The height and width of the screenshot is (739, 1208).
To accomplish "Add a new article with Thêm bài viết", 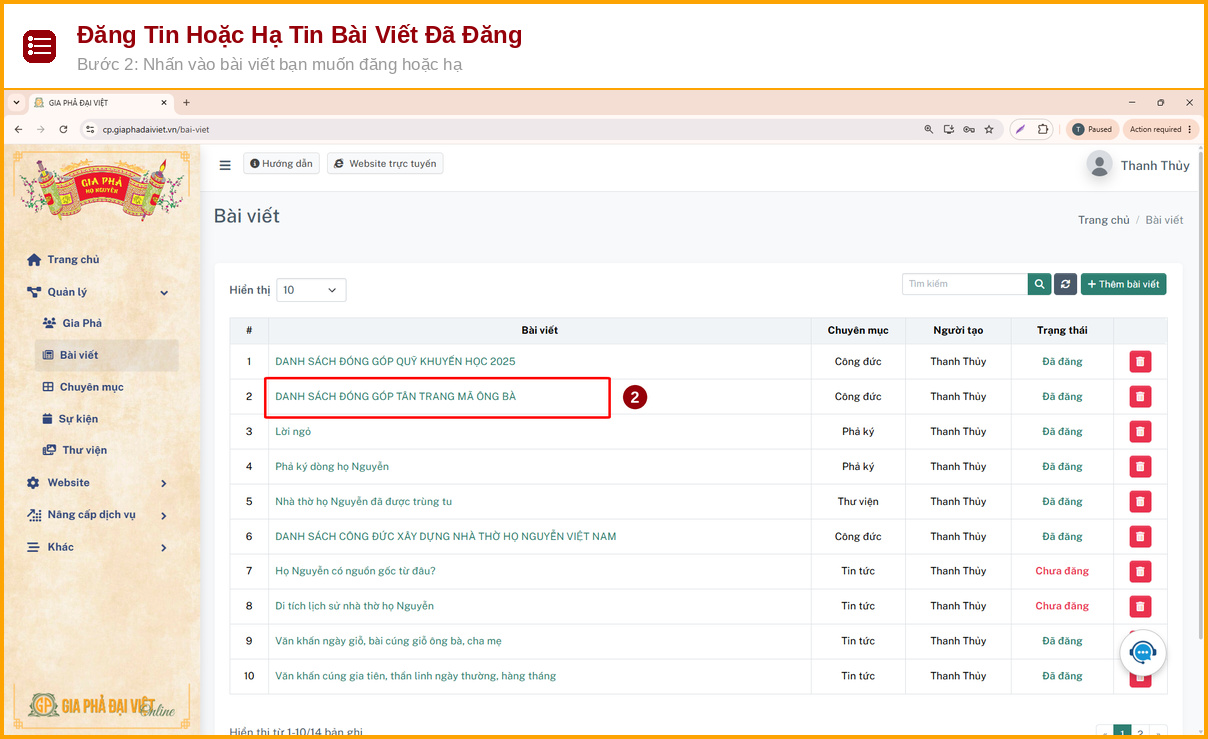I will 1123,284.
